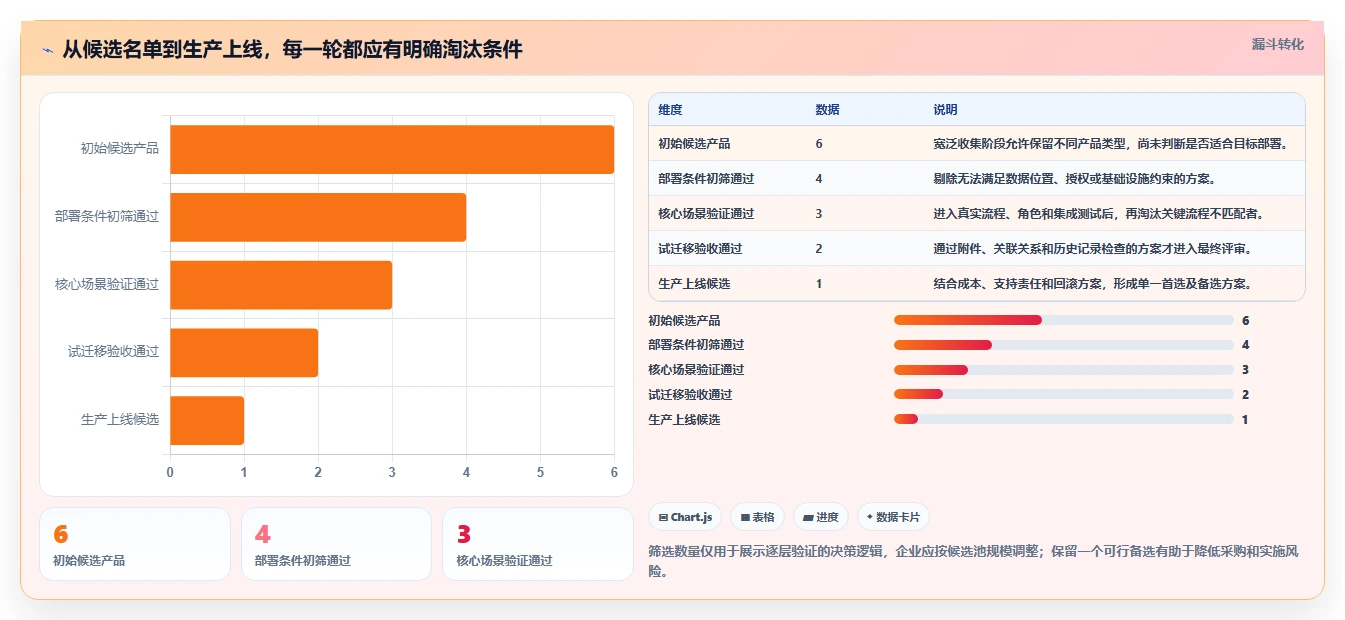Viewport: 1345px width, 620px height.
Task: Select the 表格 chip
Action: tap(758, 517)
